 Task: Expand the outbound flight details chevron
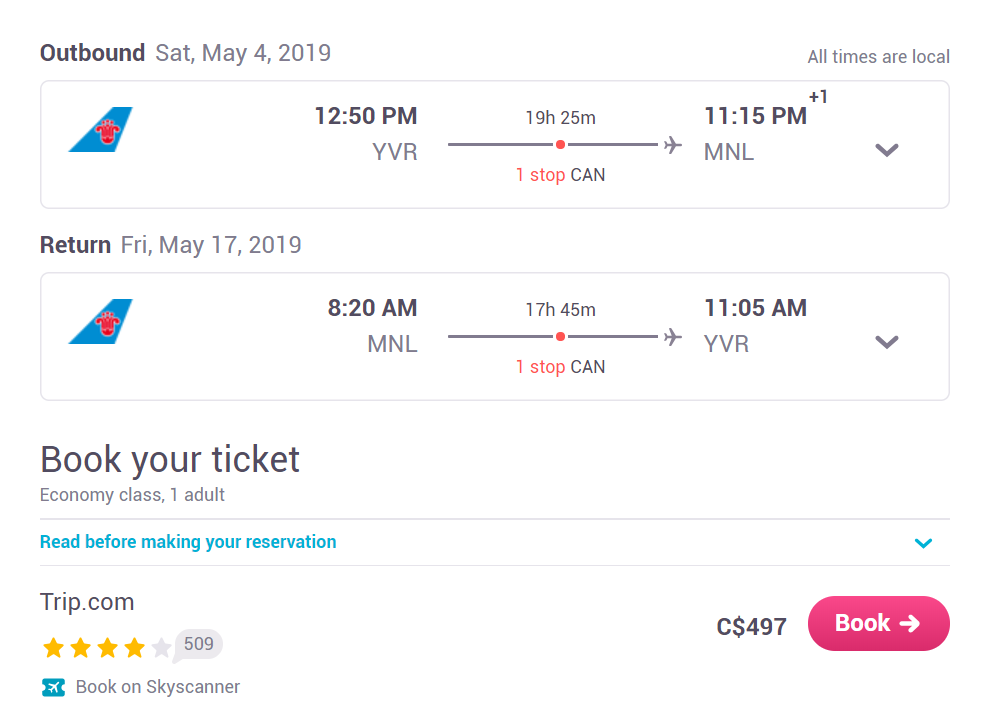[x=887, y=150]
